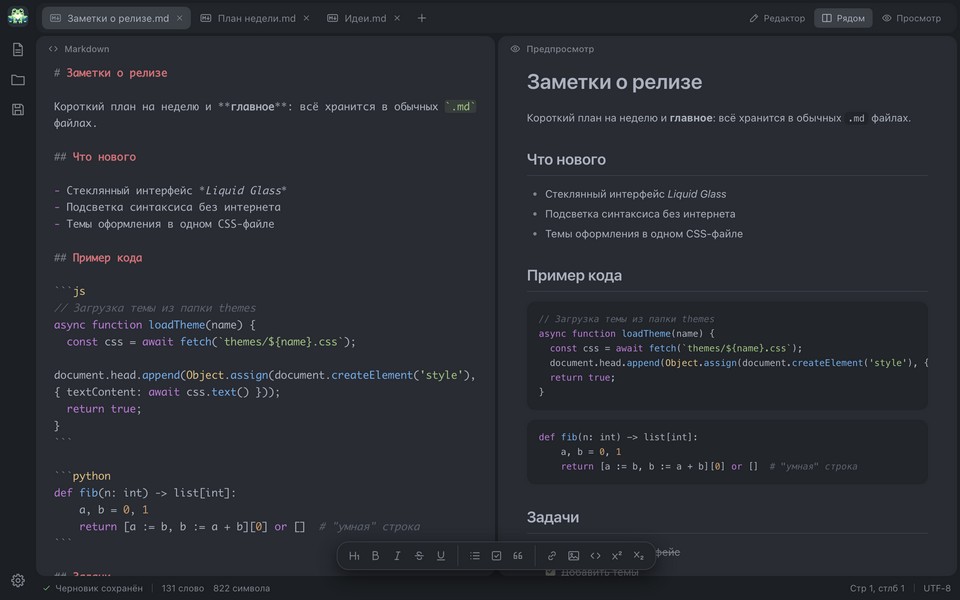Click preview bullet Стеклянный интерфейс Liquid Glass
The width and height of the screenshot is (960, 600).
[x=636, y=194]
